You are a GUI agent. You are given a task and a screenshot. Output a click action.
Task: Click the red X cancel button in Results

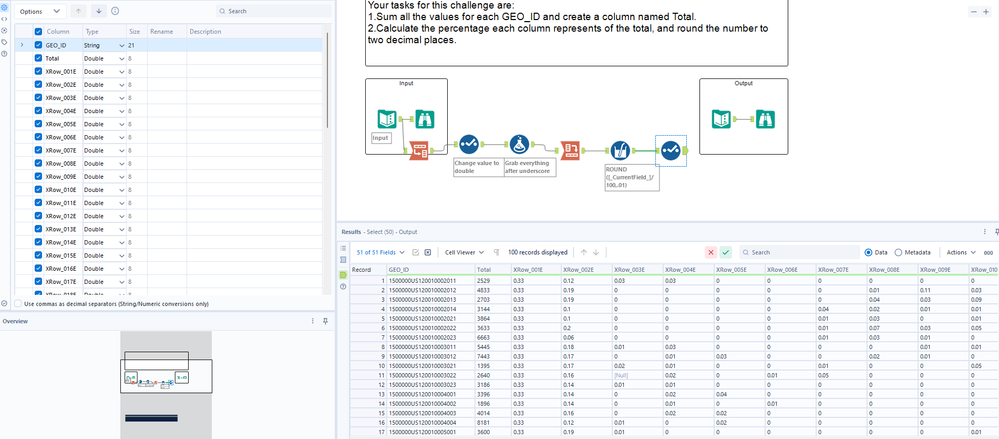pos(711,252)
